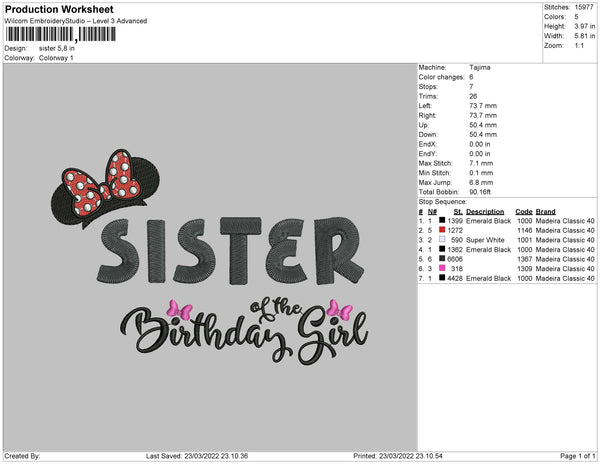The height and width of the screenshot is (464, 600).
Task: Click stitch count '1272' in stop 2
Action: (x=455, y=230)
